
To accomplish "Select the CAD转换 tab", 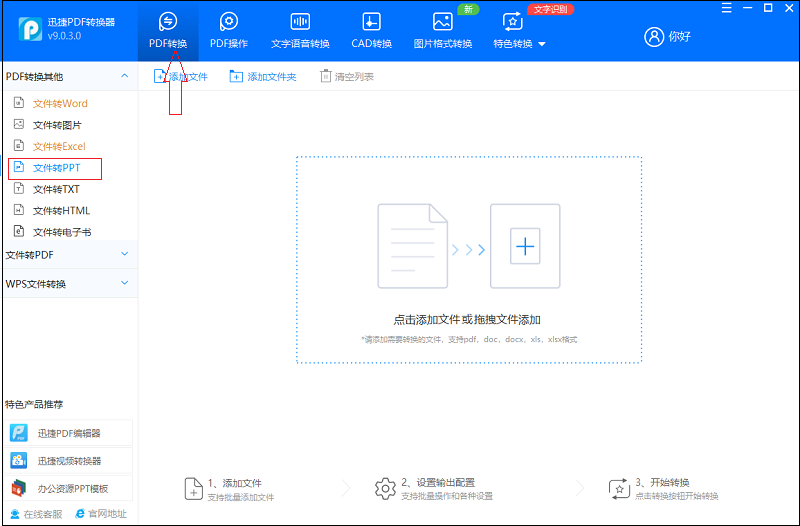I will [371, 31].
